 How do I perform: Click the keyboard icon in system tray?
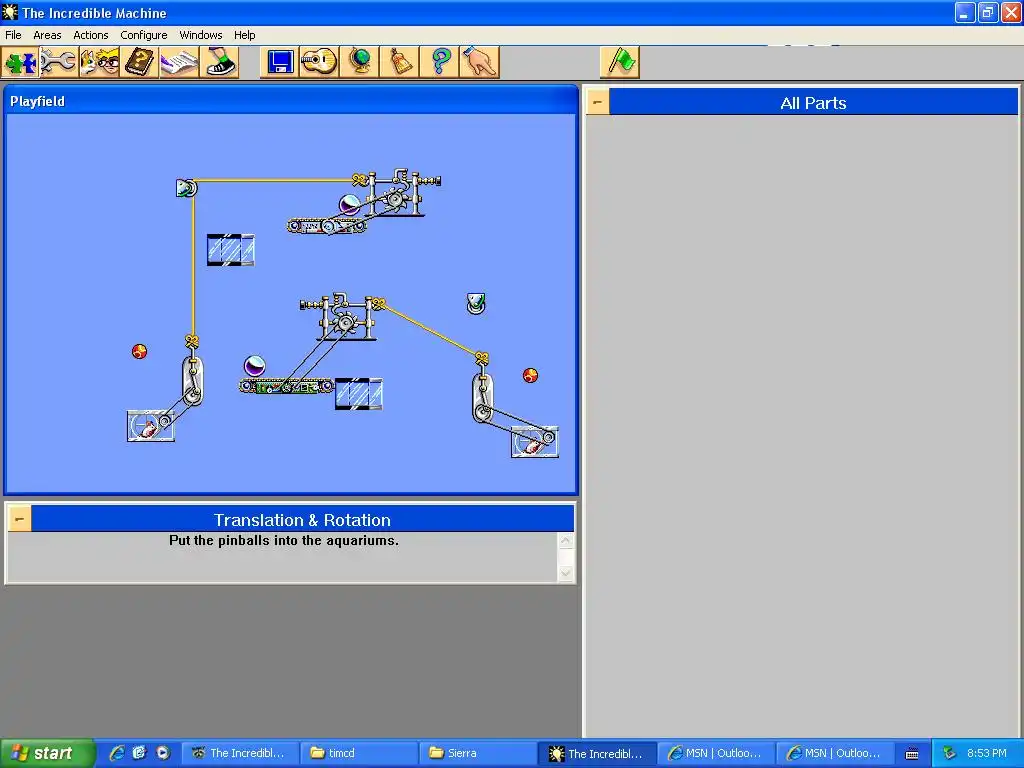click(912, 754)
